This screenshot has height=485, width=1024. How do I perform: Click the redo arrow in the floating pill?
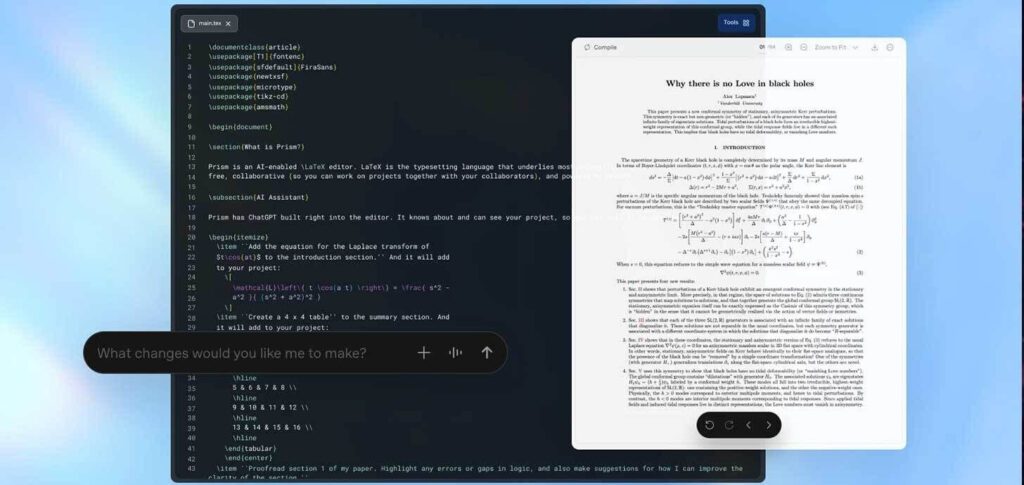pos(729,425)
